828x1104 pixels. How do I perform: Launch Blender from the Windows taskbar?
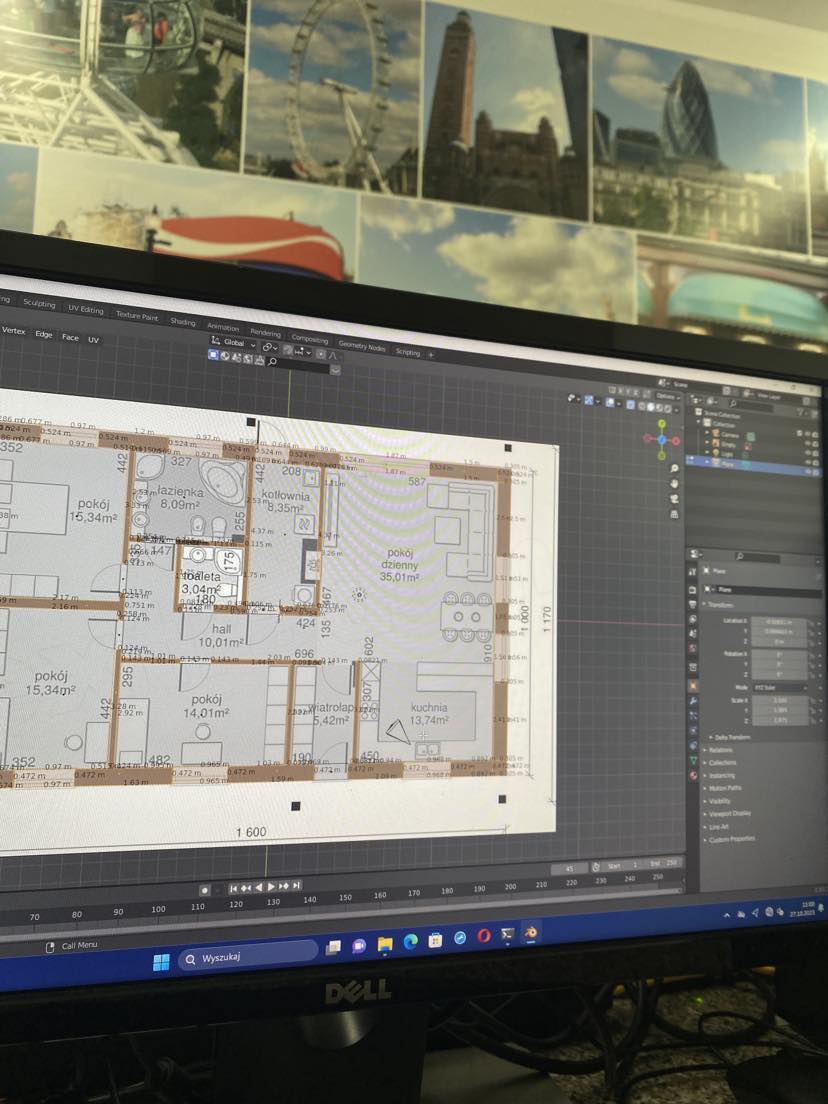coord(530,933)
